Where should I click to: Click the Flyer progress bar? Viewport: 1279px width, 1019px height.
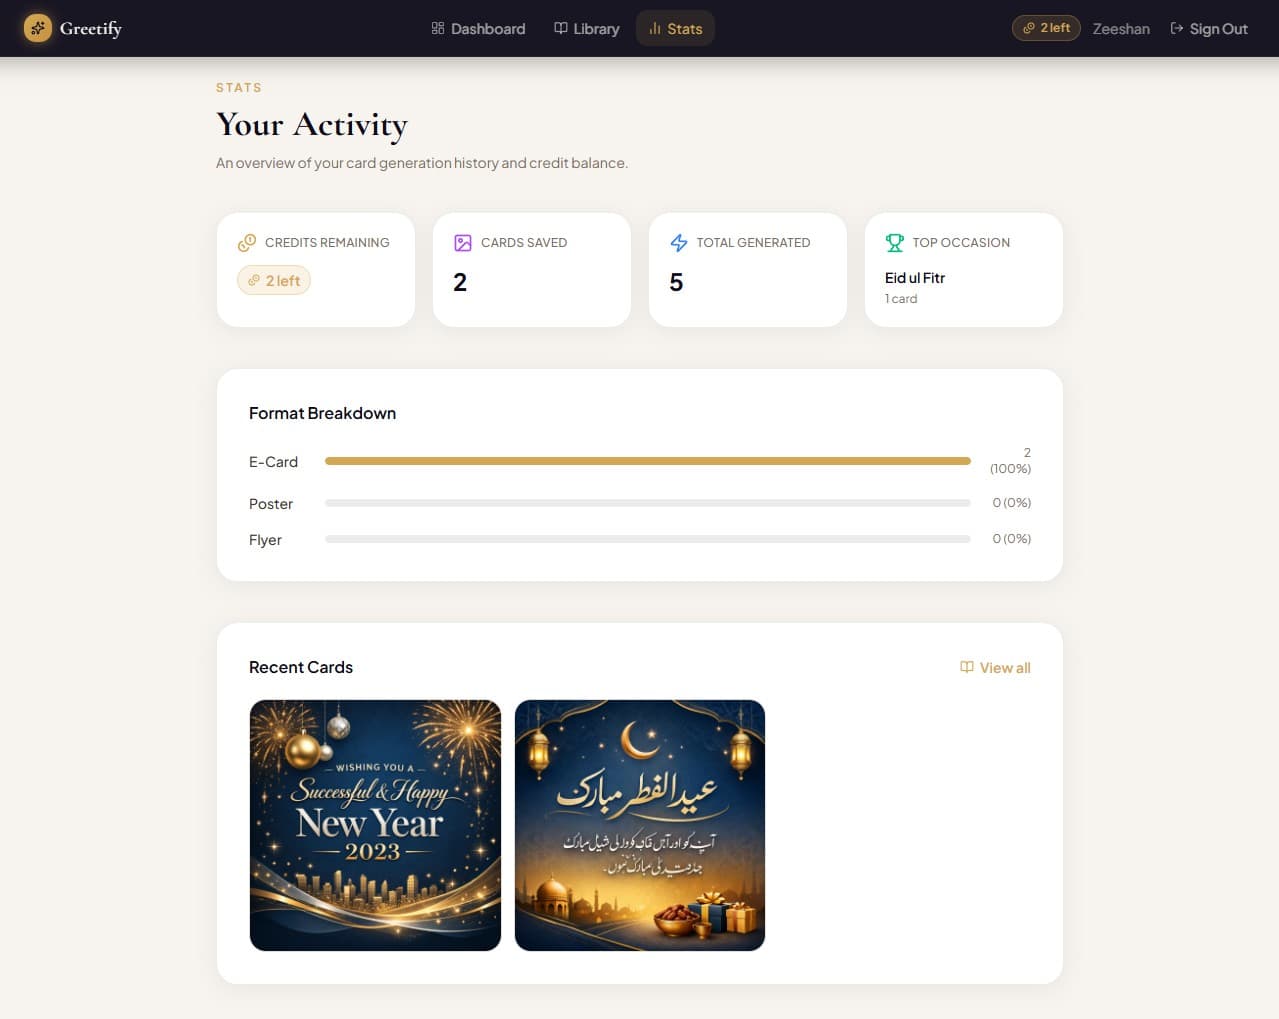[x=648, y=539]
